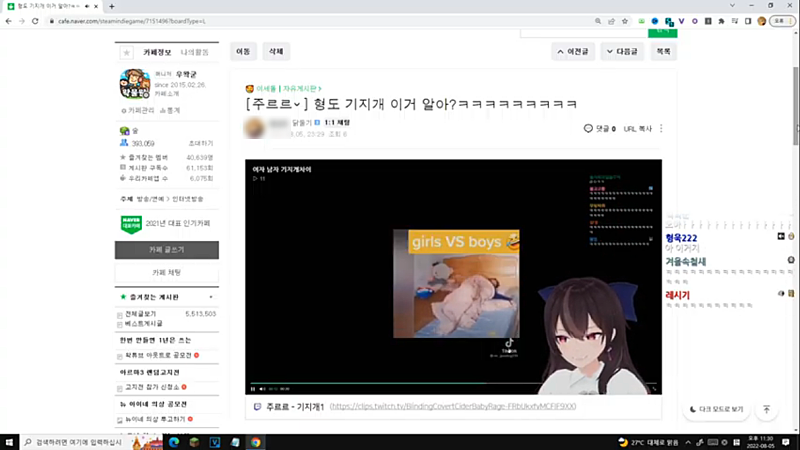Bookmark this page with the star icon
This screenshot has width=800, height=450.
tap(625, 21)
